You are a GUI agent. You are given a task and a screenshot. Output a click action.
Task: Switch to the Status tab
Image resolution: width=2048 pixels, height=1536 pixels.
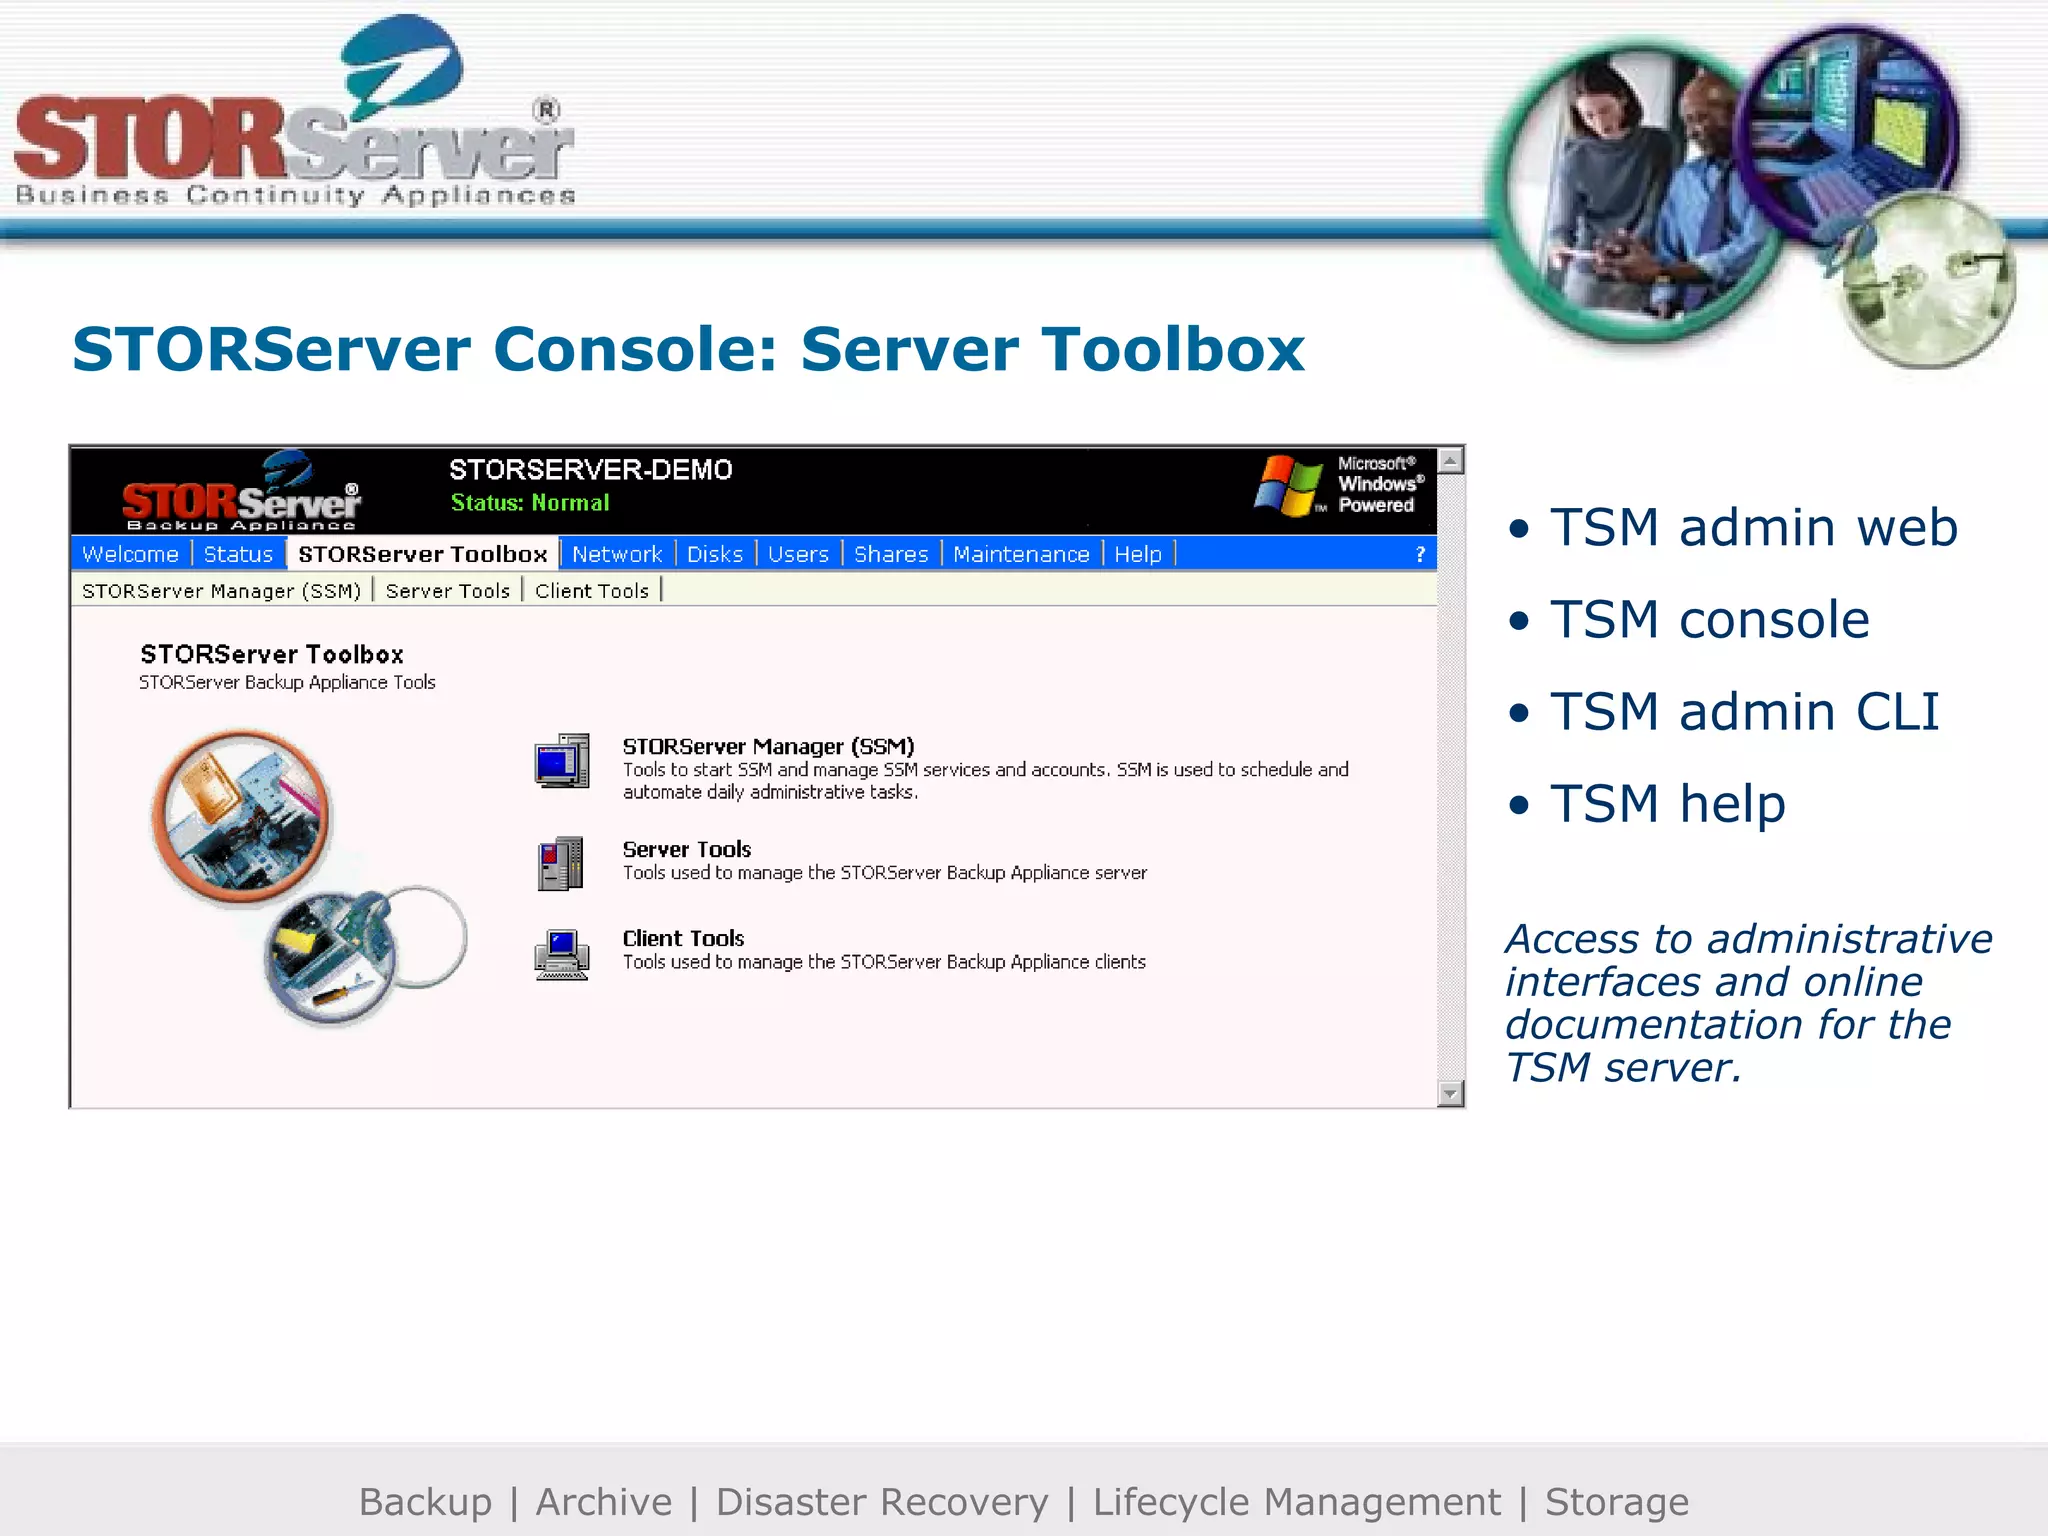click(x=238, y=554)
